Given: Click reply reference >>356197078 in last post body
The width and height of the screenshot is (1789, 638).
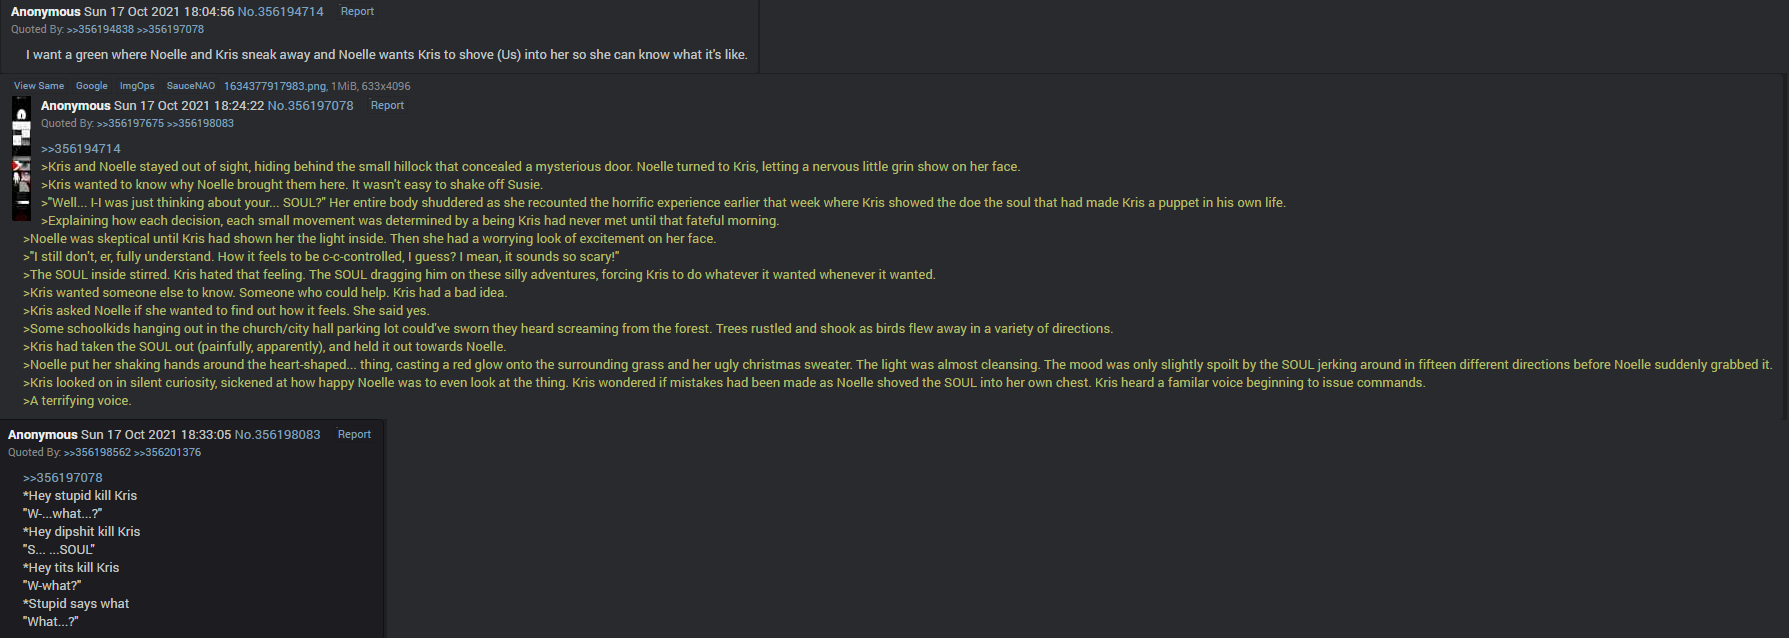Looking at the screenshot, I should point(63,478).
